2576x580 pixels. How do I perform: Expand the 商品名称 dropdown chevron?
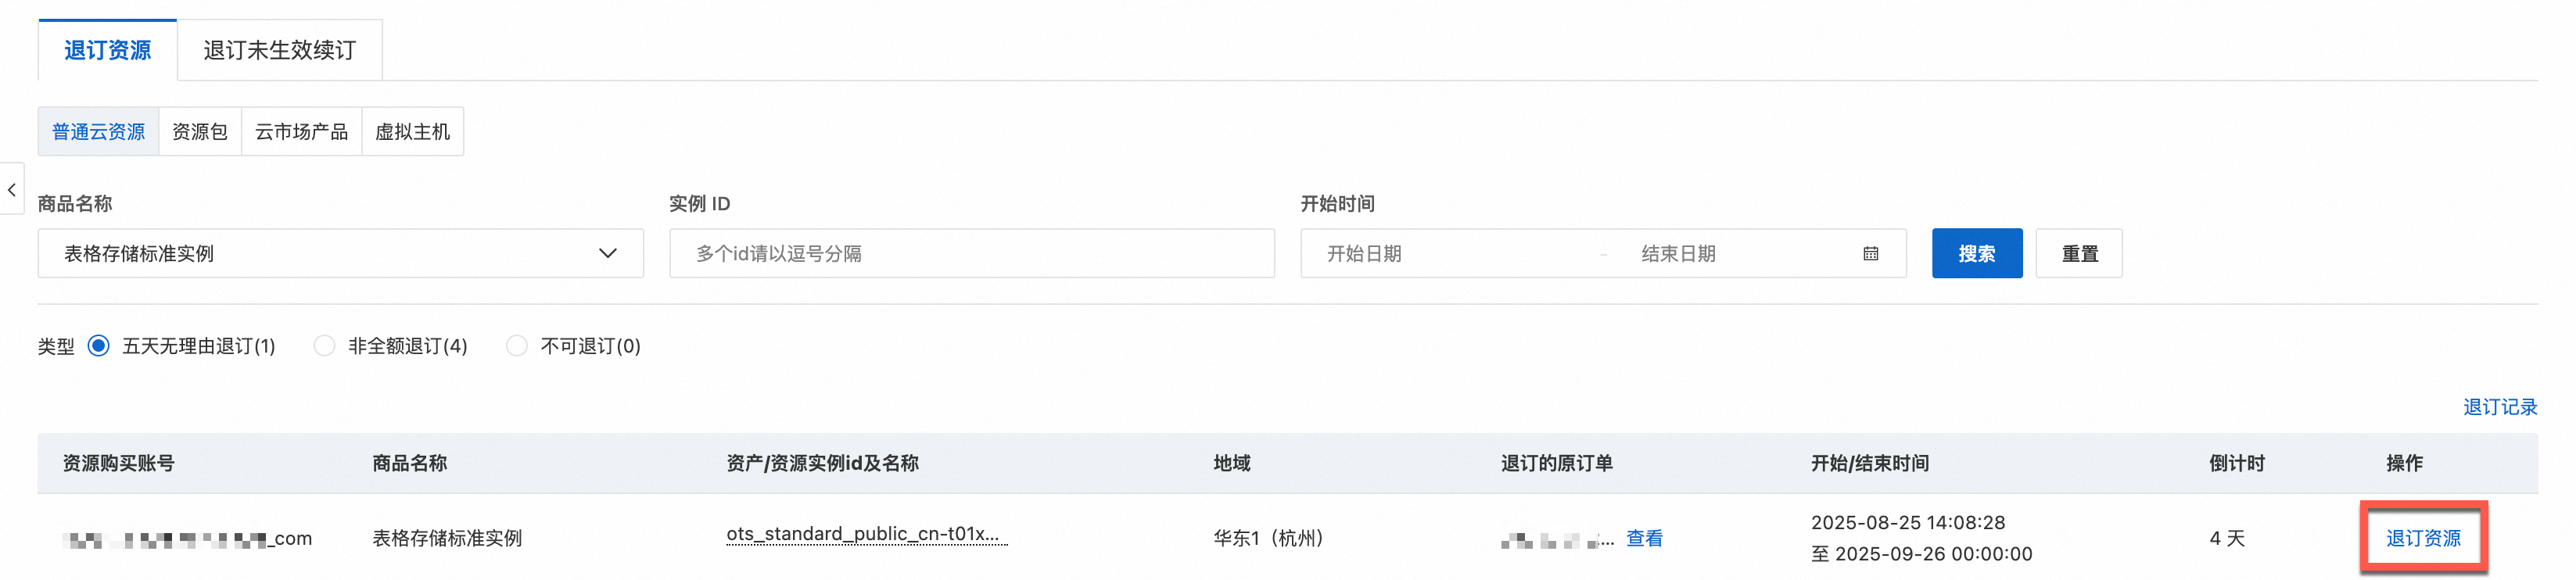pos(607,254)
